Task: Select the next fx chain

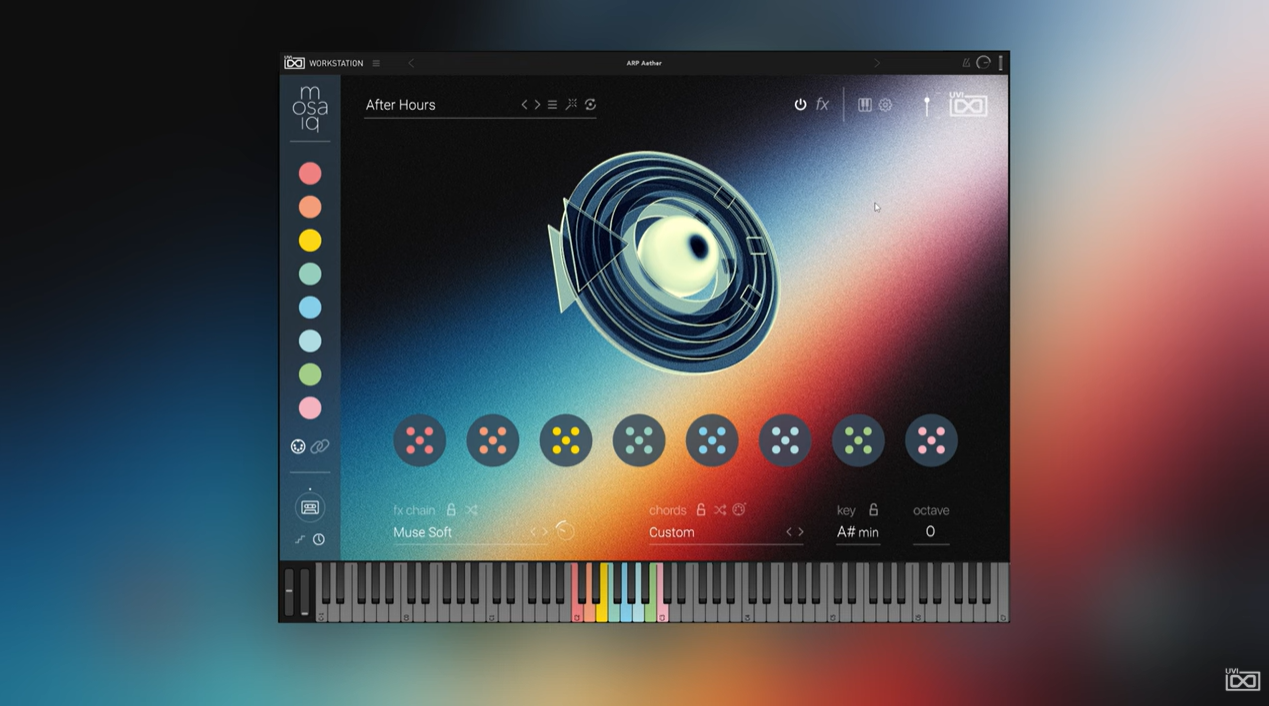Action: click(x=546, y=532)
